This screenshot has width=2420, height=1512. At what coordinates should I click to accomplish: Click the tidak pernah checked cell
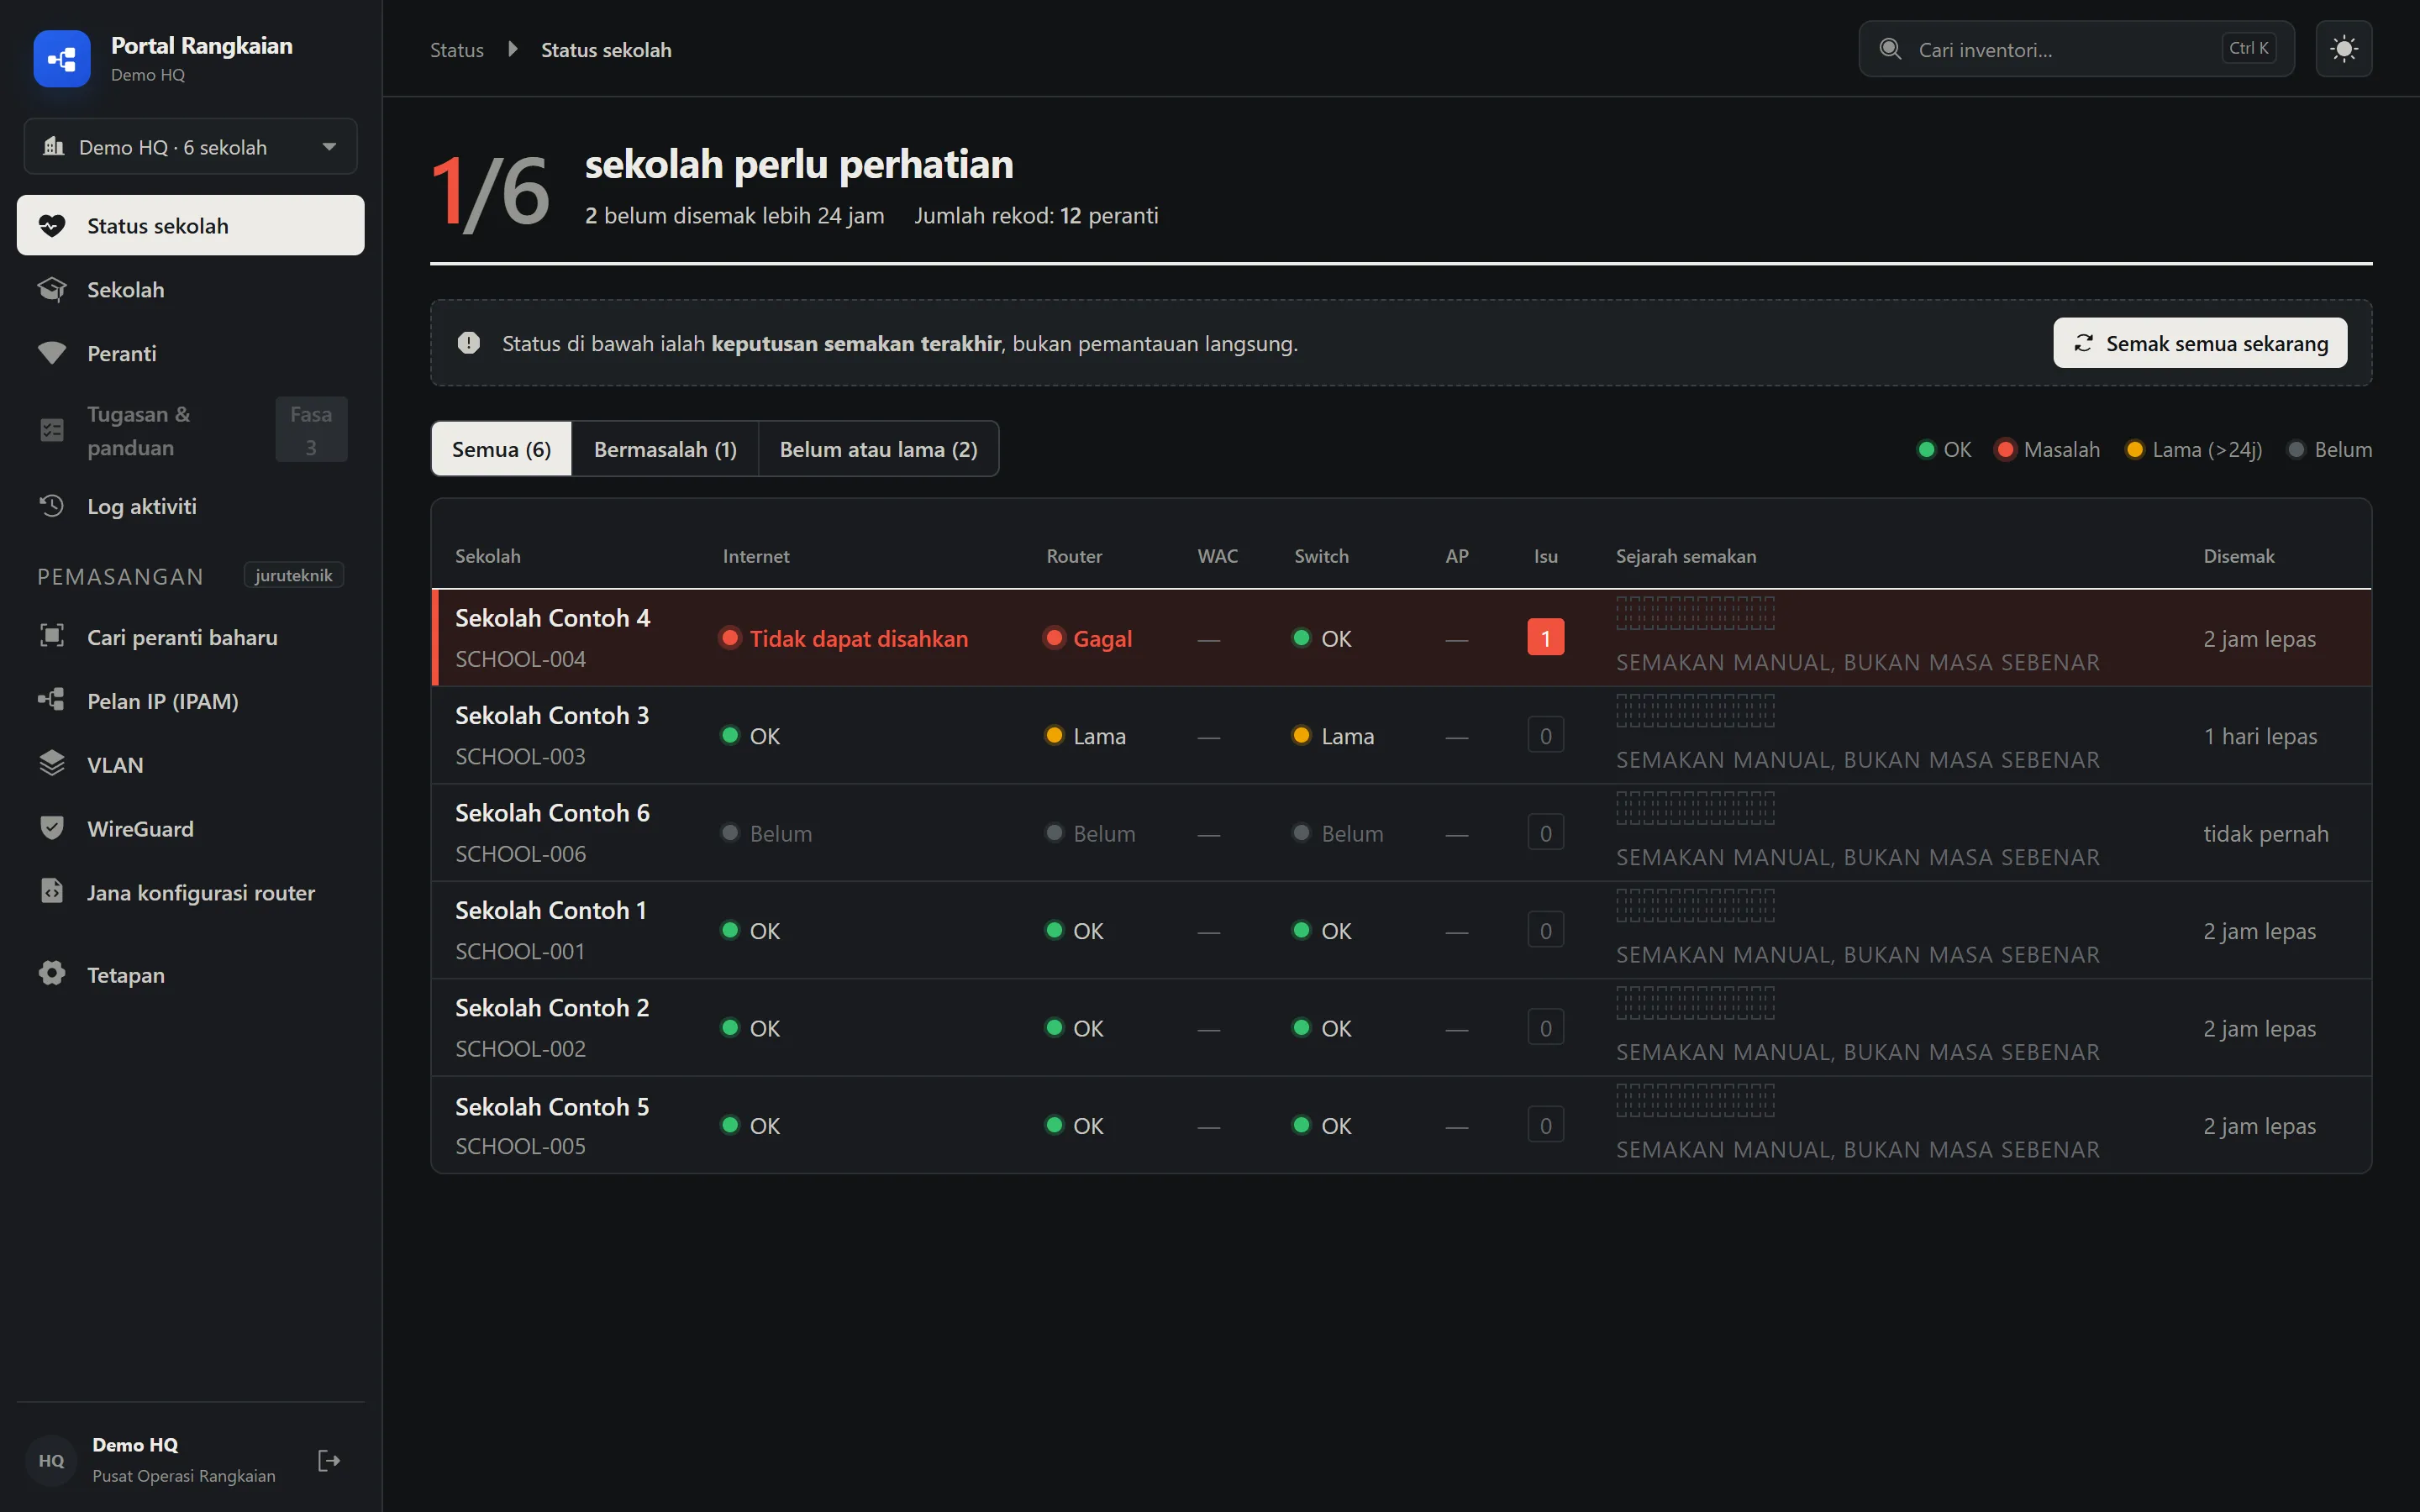point(2266,833)
